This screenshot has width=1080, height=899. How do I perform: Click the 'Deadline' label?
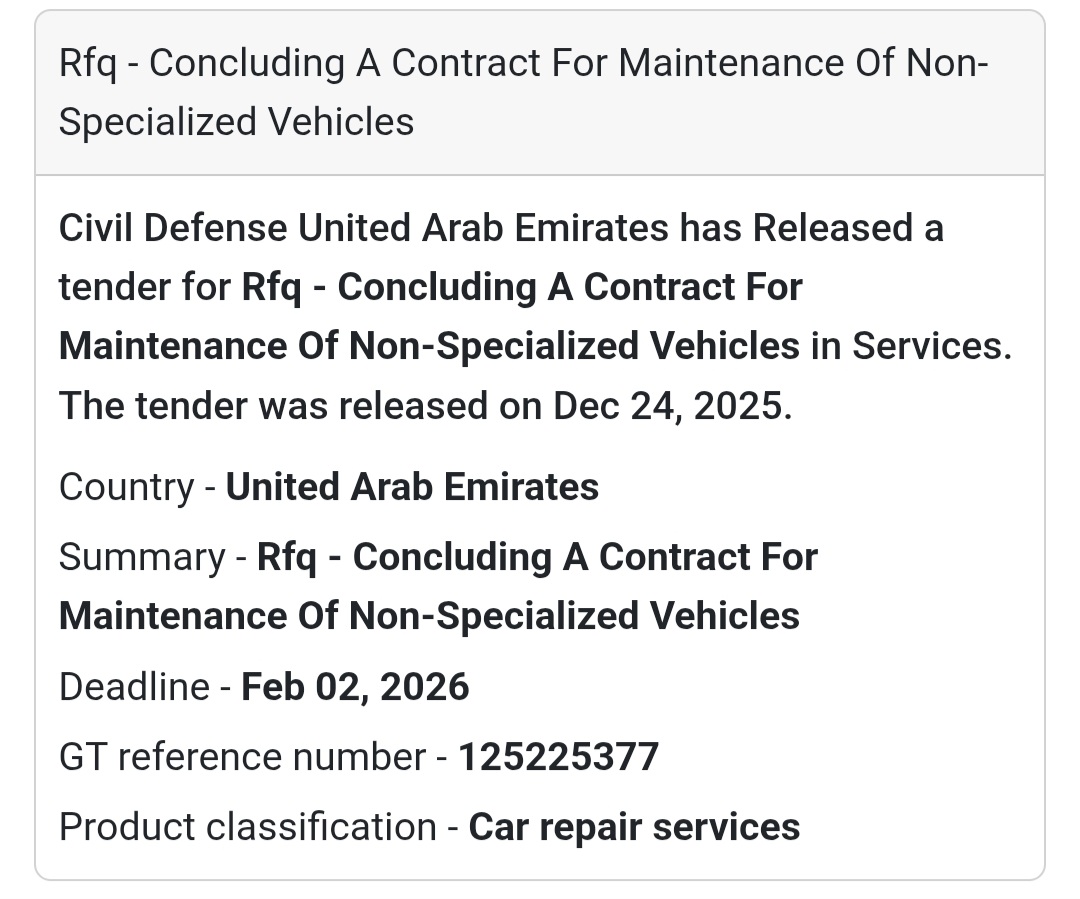pyautogui.click(x=134, y=687)
